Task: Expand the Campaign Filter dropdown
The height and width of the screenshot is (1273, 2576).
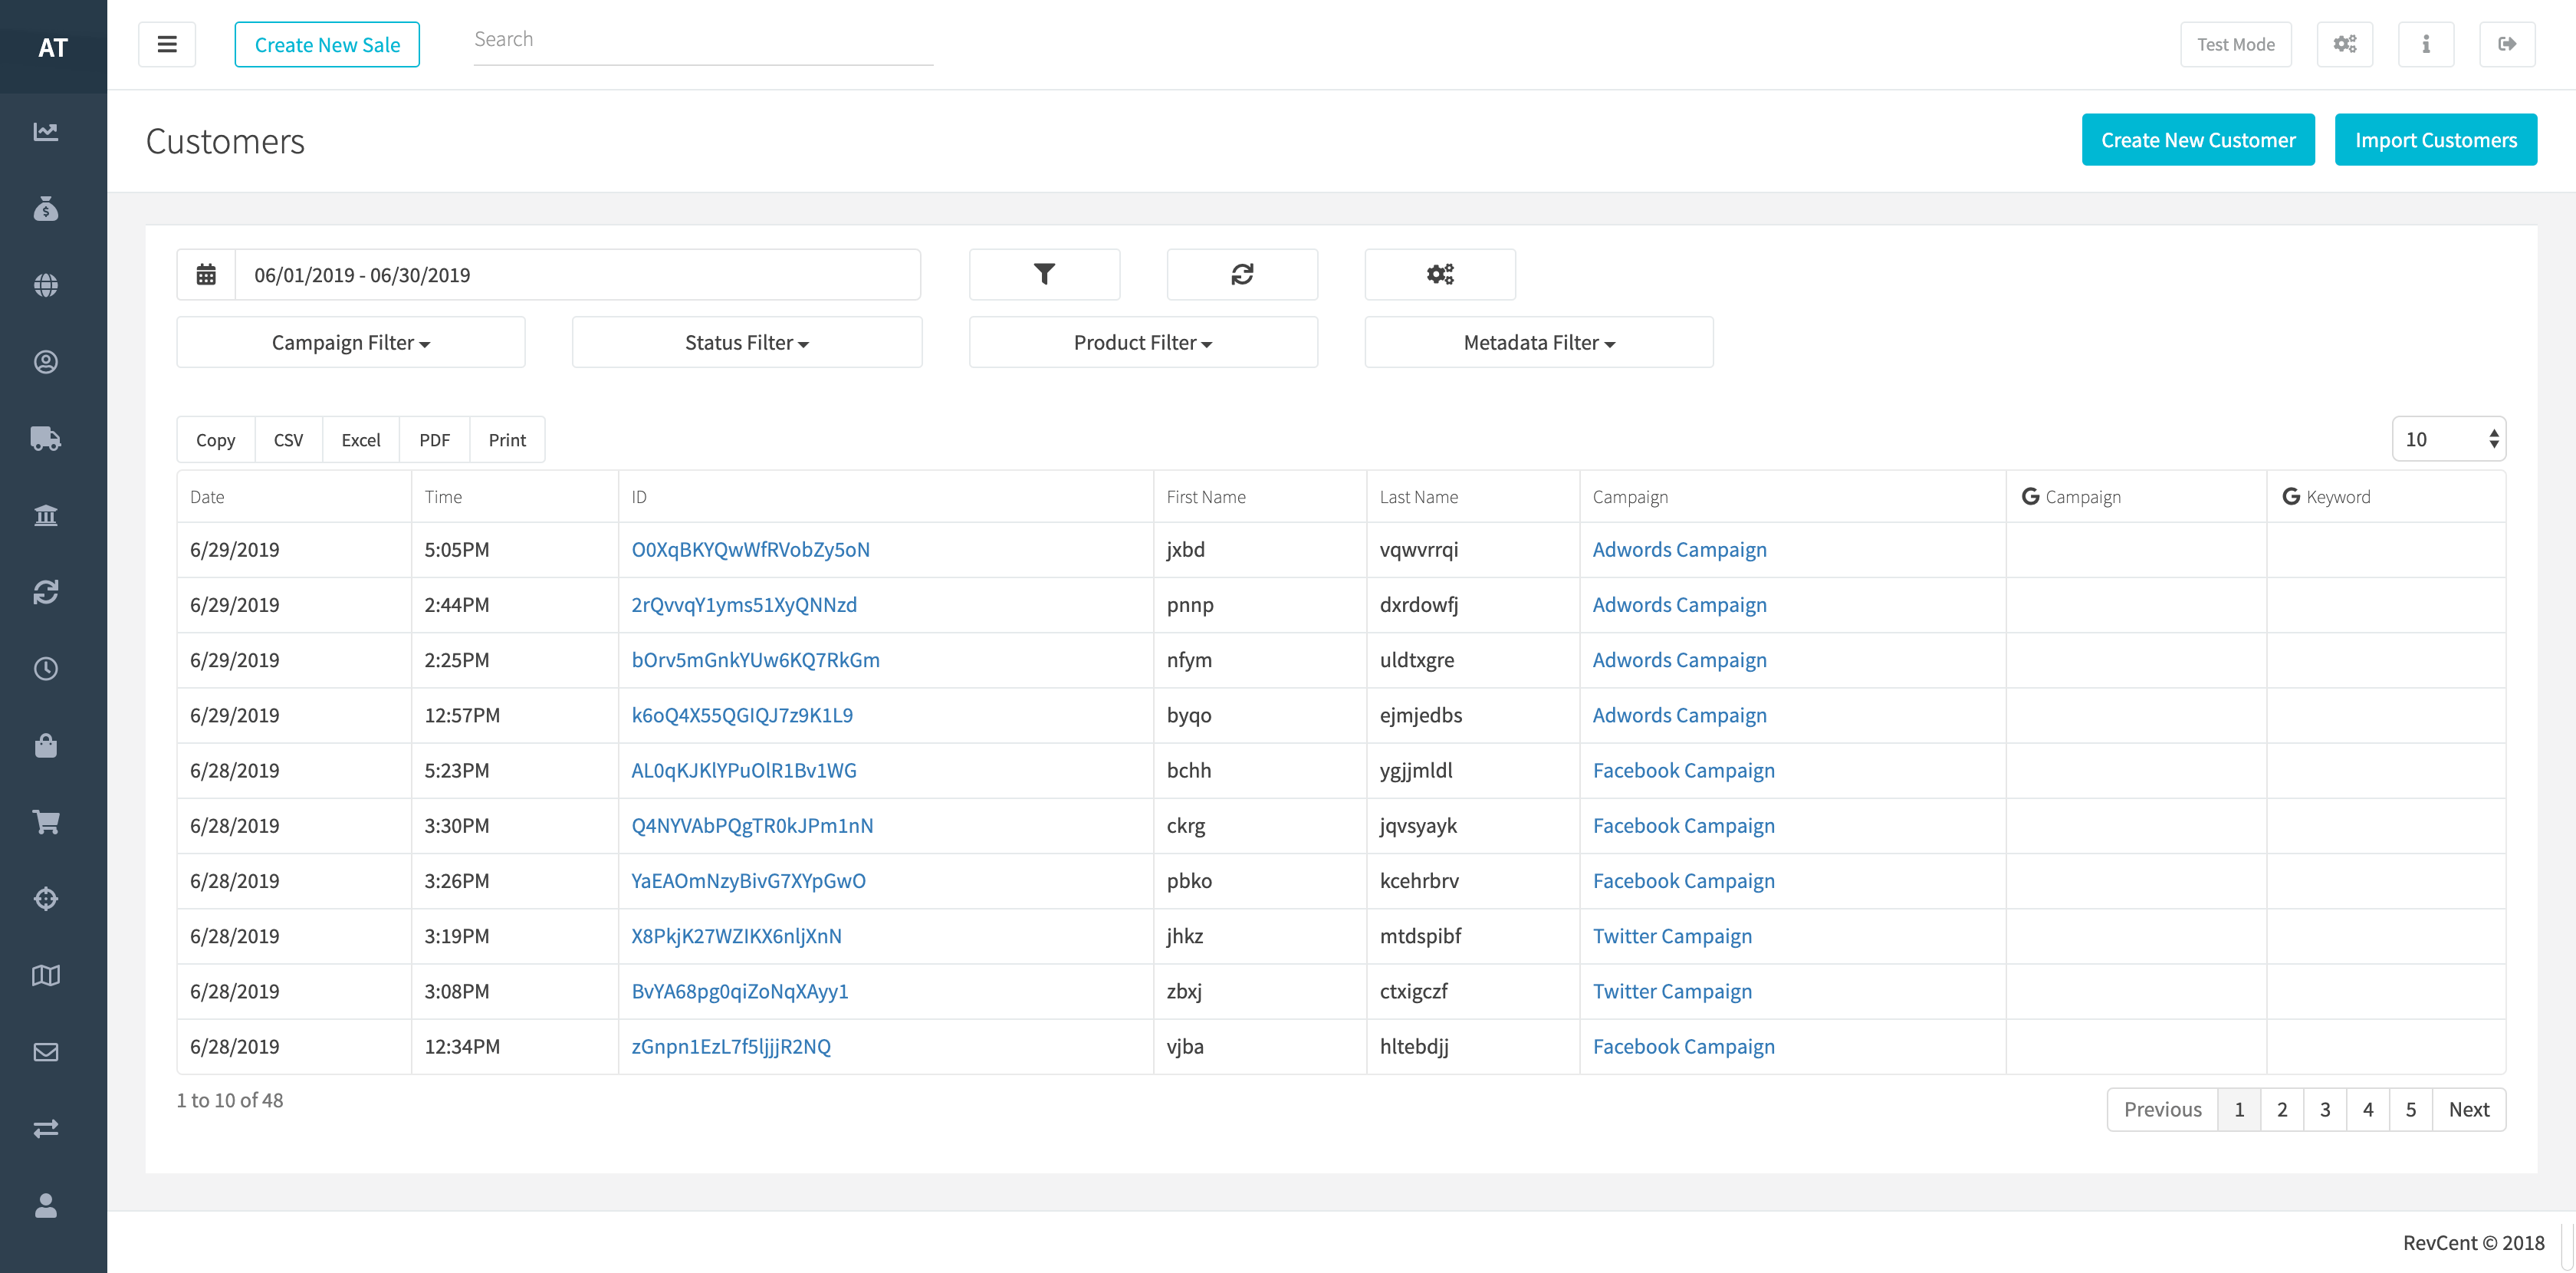Action: click(x=351, y=342)
